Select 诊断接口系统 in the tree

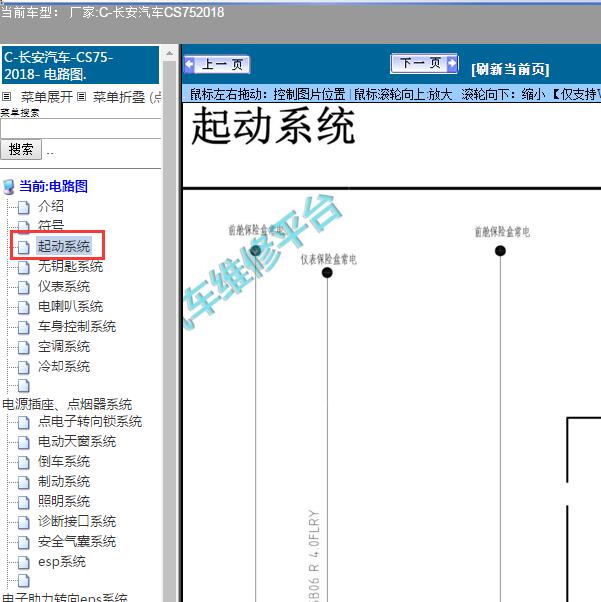tap(77, 521)
